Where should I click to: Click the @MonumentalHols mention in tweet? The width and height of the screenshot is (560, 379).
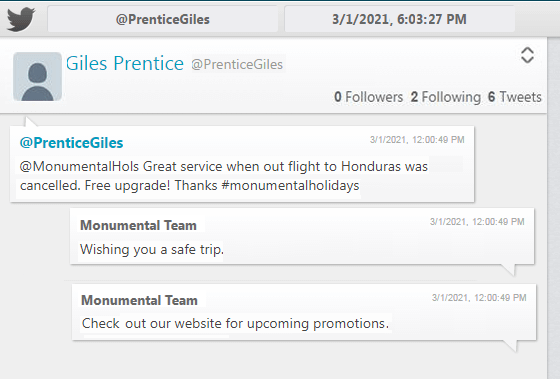(x=79, y=166)
